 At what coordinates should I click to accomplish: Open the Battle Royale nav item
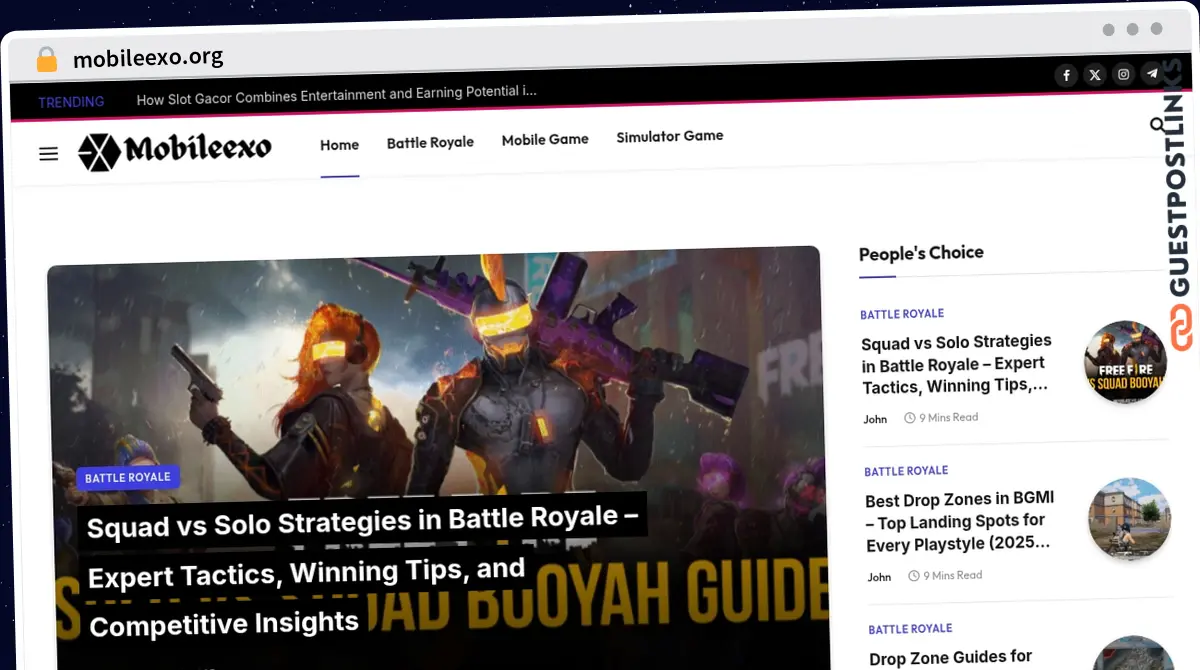[x=430, y=142]
